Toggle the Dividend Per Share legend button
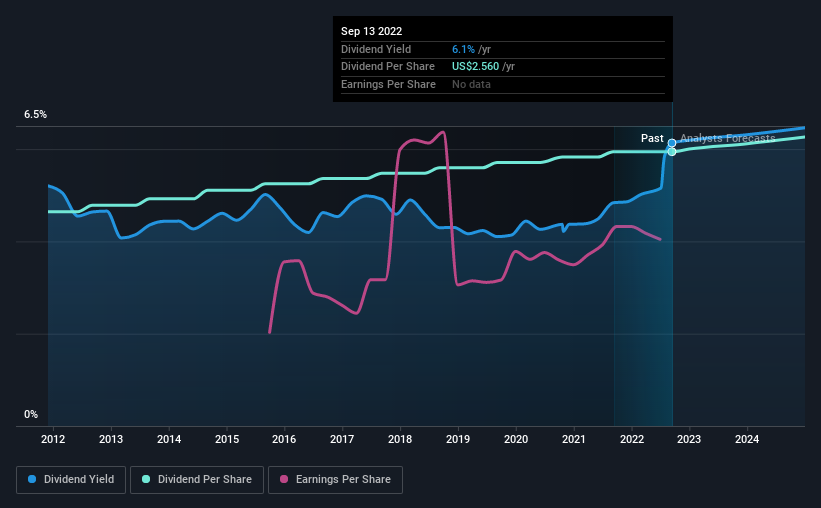Image resolution: width=821 pixels, height=508 pixels. tap(197, 480)
